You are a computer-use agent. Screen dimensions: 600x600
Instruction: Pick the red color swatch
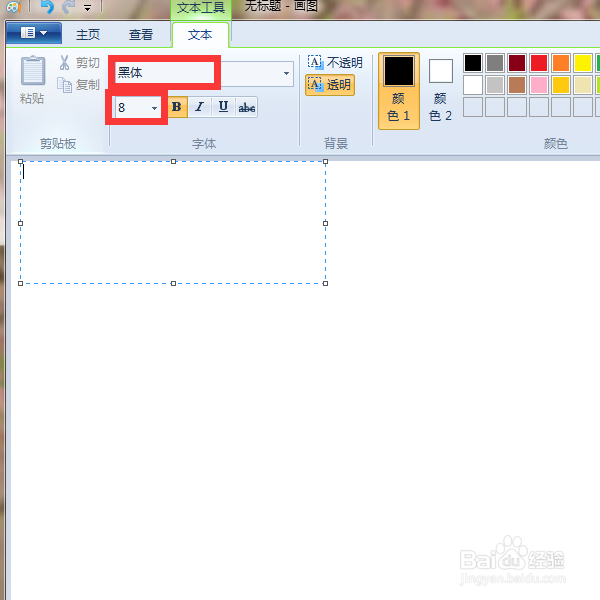pos(539,63)
